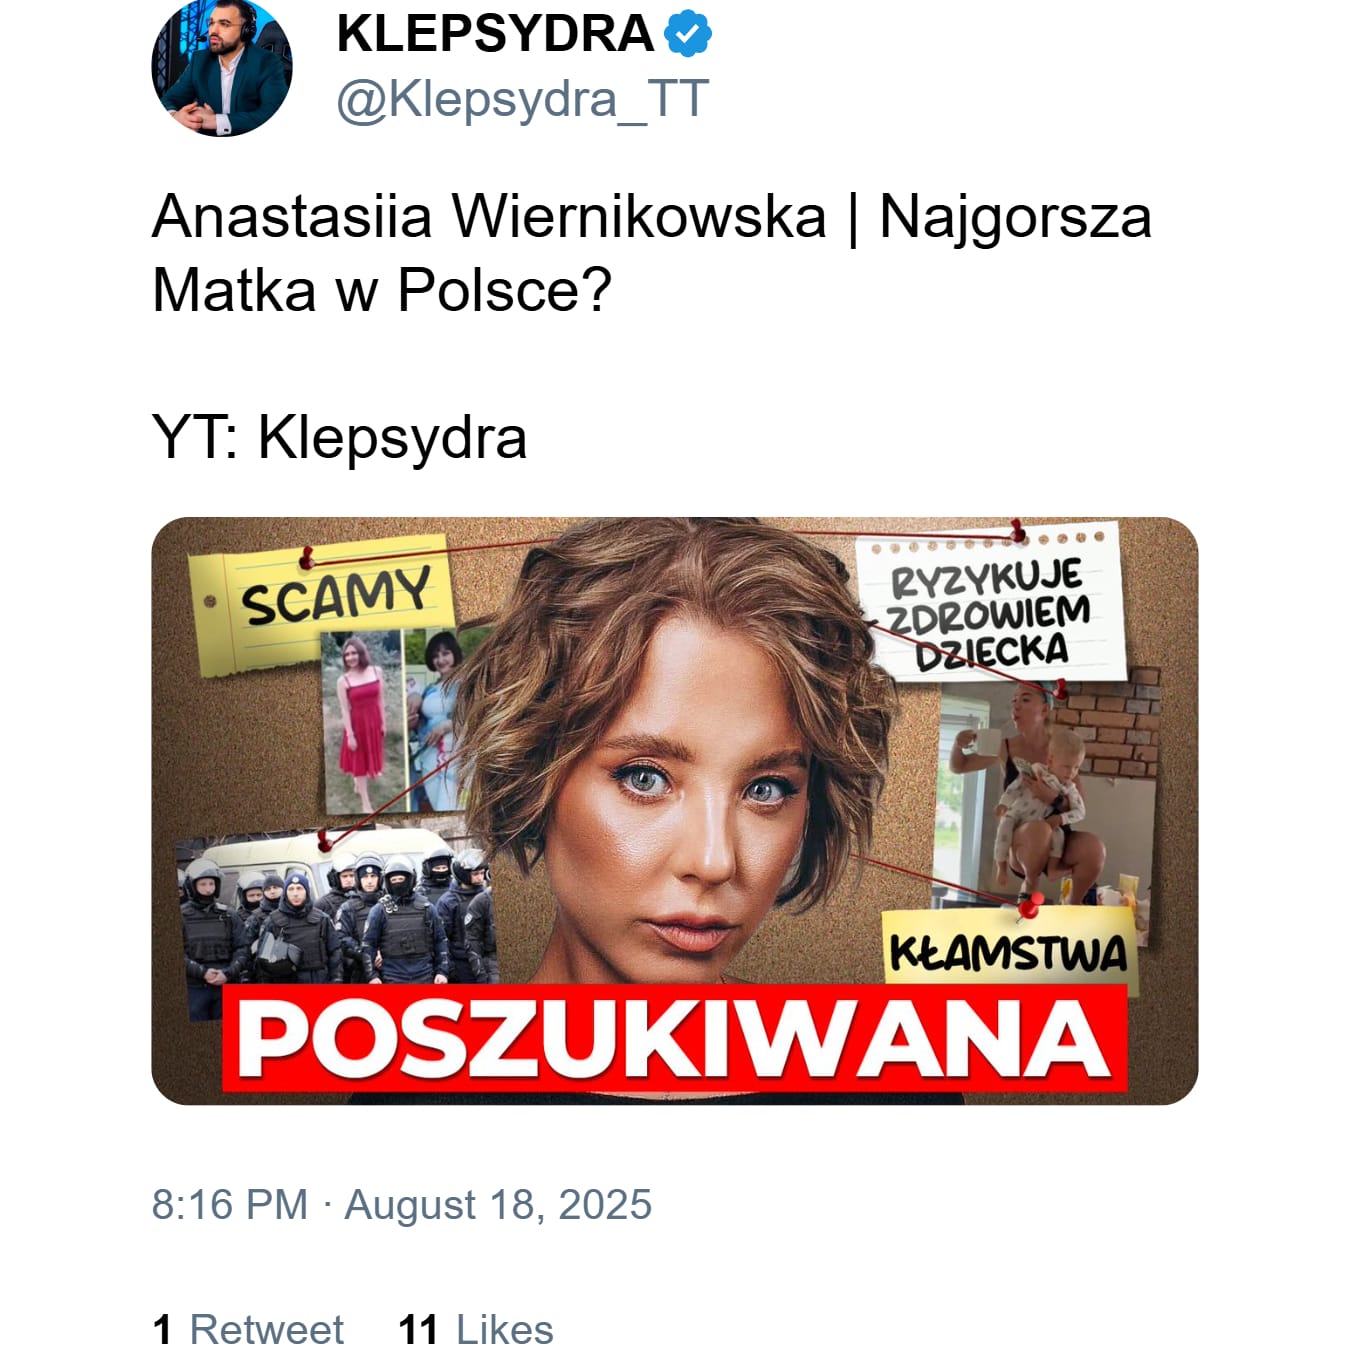Click the KŁAMSTWA yellow label
1350x1350 pixels.
(x=1008, y=951)
